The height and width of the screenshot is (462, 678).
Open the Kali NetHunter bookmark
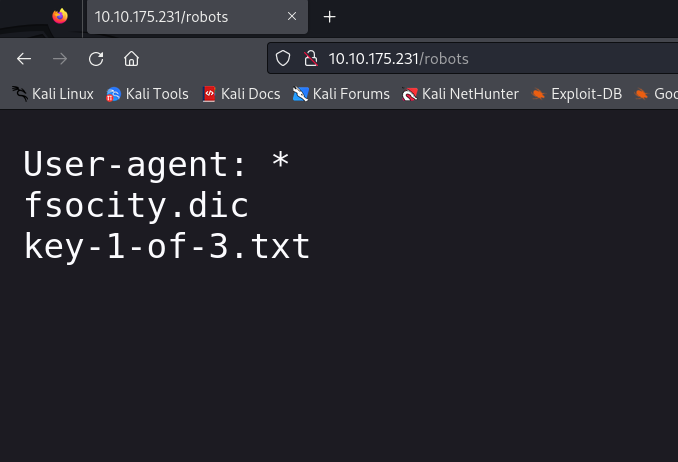coord(460,94)
